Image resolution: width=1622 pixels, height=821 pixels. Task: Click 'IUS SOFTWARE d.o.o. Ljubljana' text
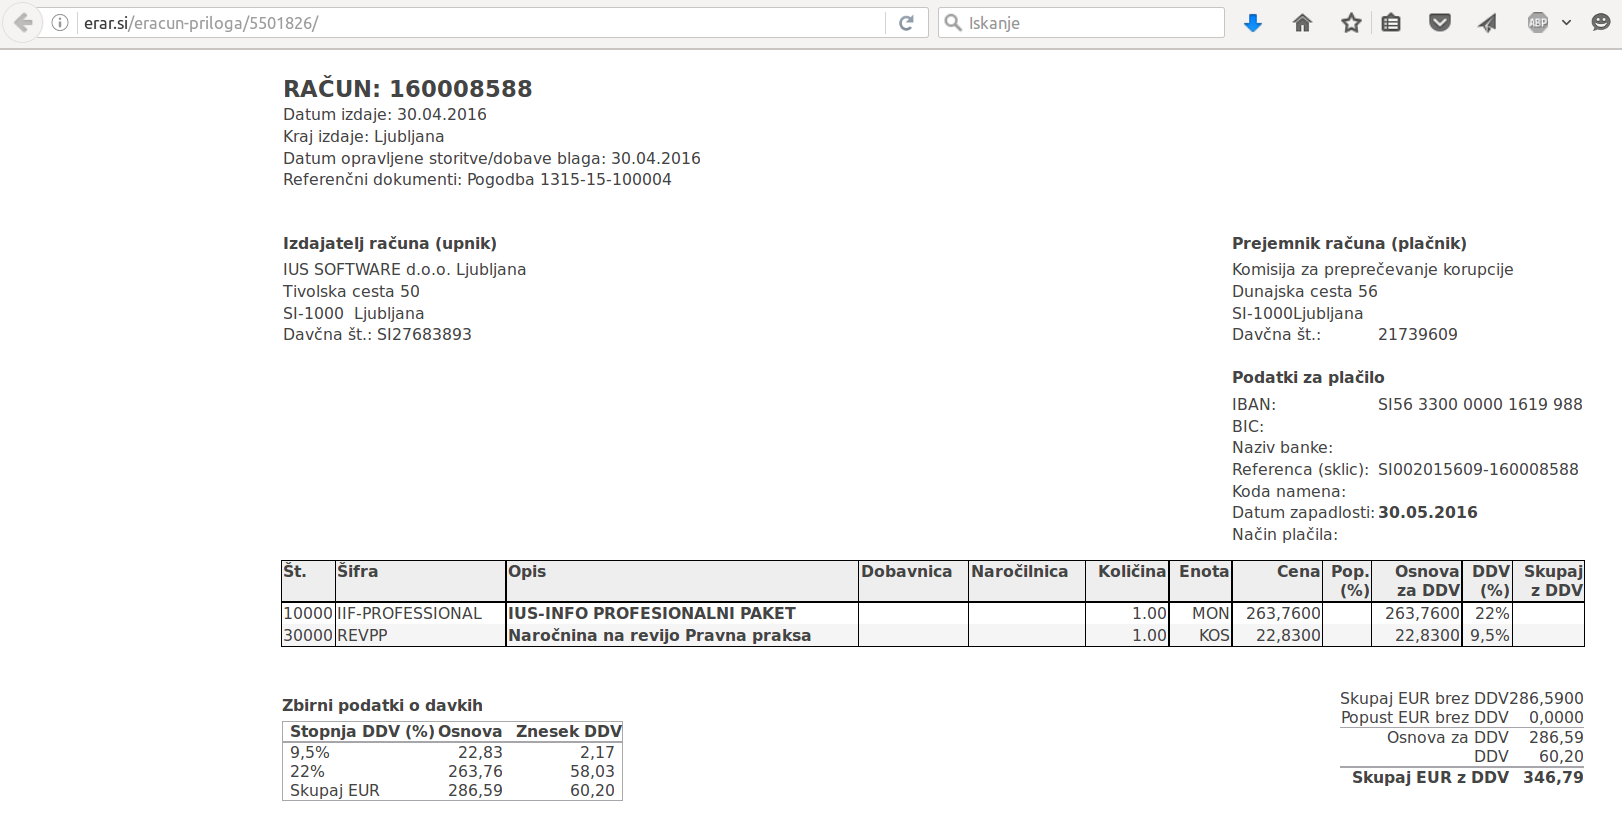coord(404,269)
